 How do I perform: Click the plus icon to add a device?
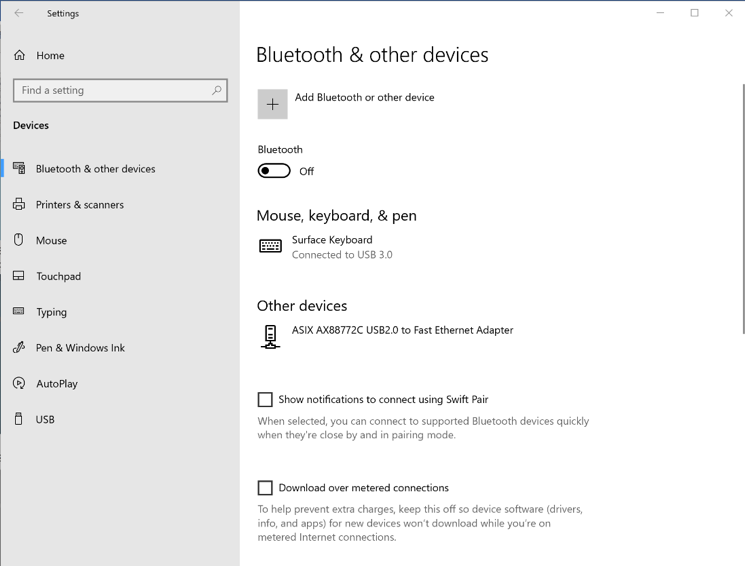pos(273,104)
